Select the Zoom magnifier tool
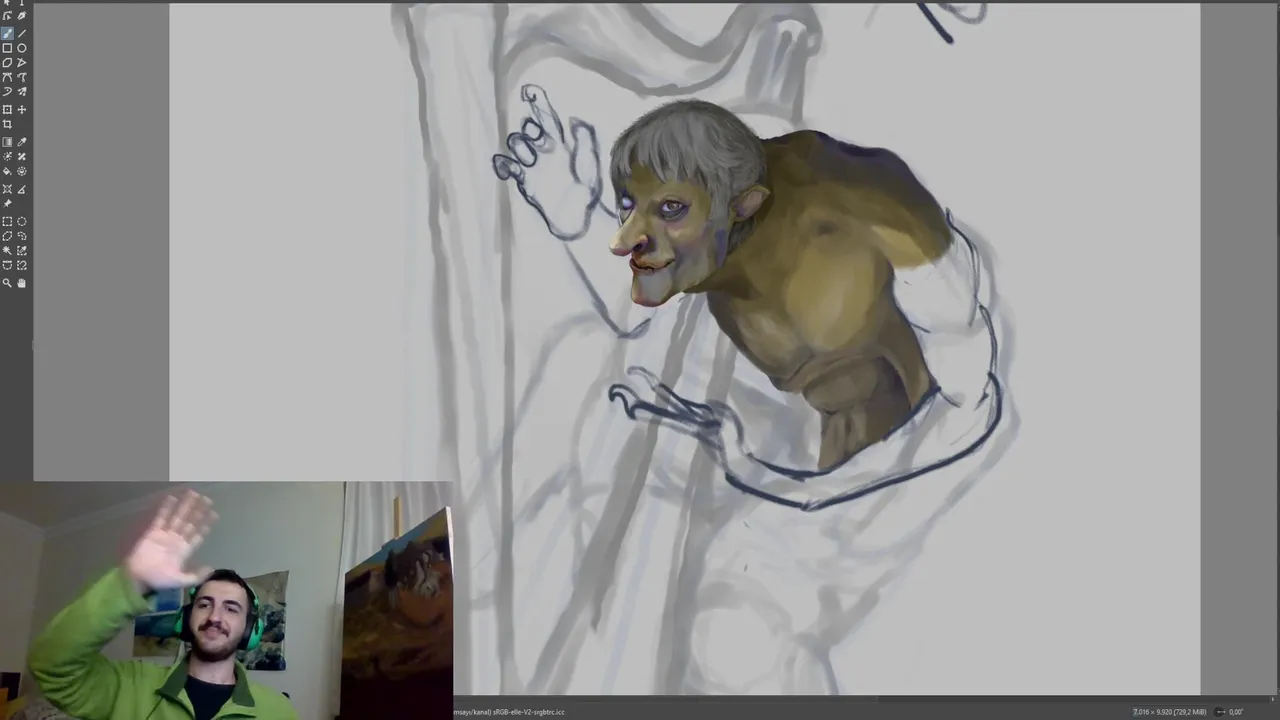The height and width of the screenshot is (720, 1280). [x=7, y=283]
